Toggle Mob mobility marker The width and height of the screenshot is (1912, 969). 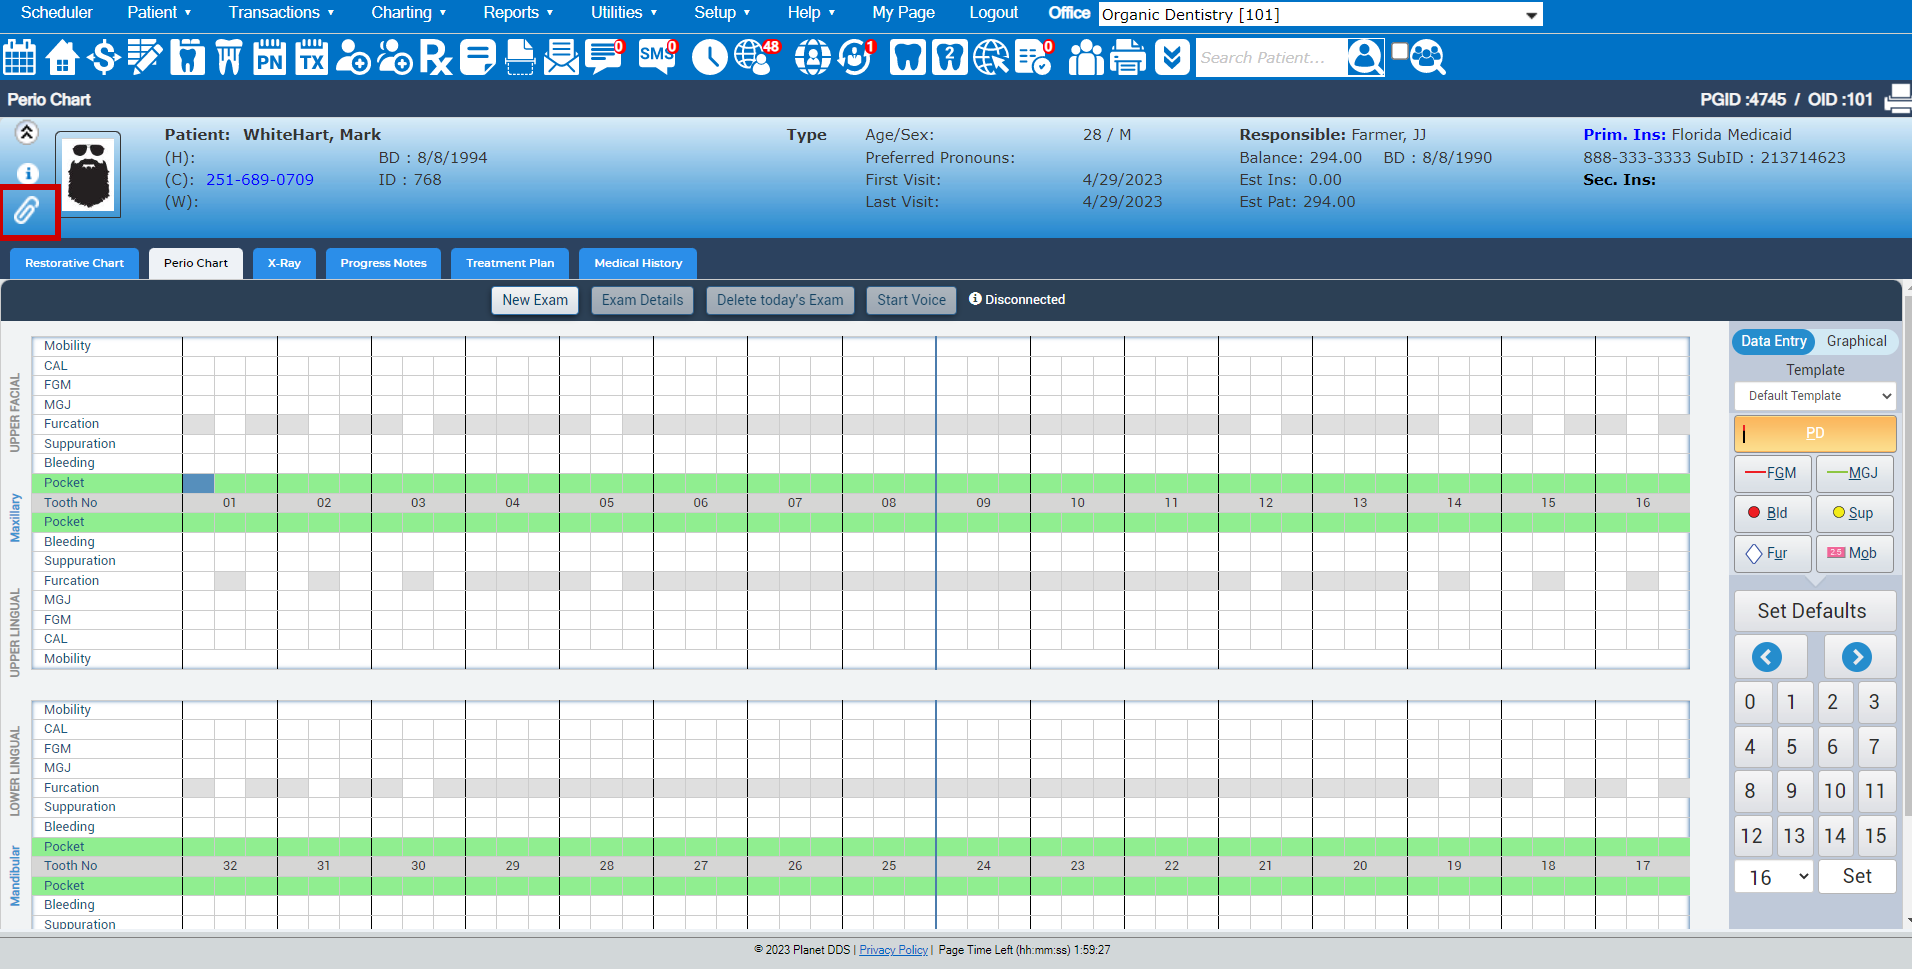coord(1854,553)
